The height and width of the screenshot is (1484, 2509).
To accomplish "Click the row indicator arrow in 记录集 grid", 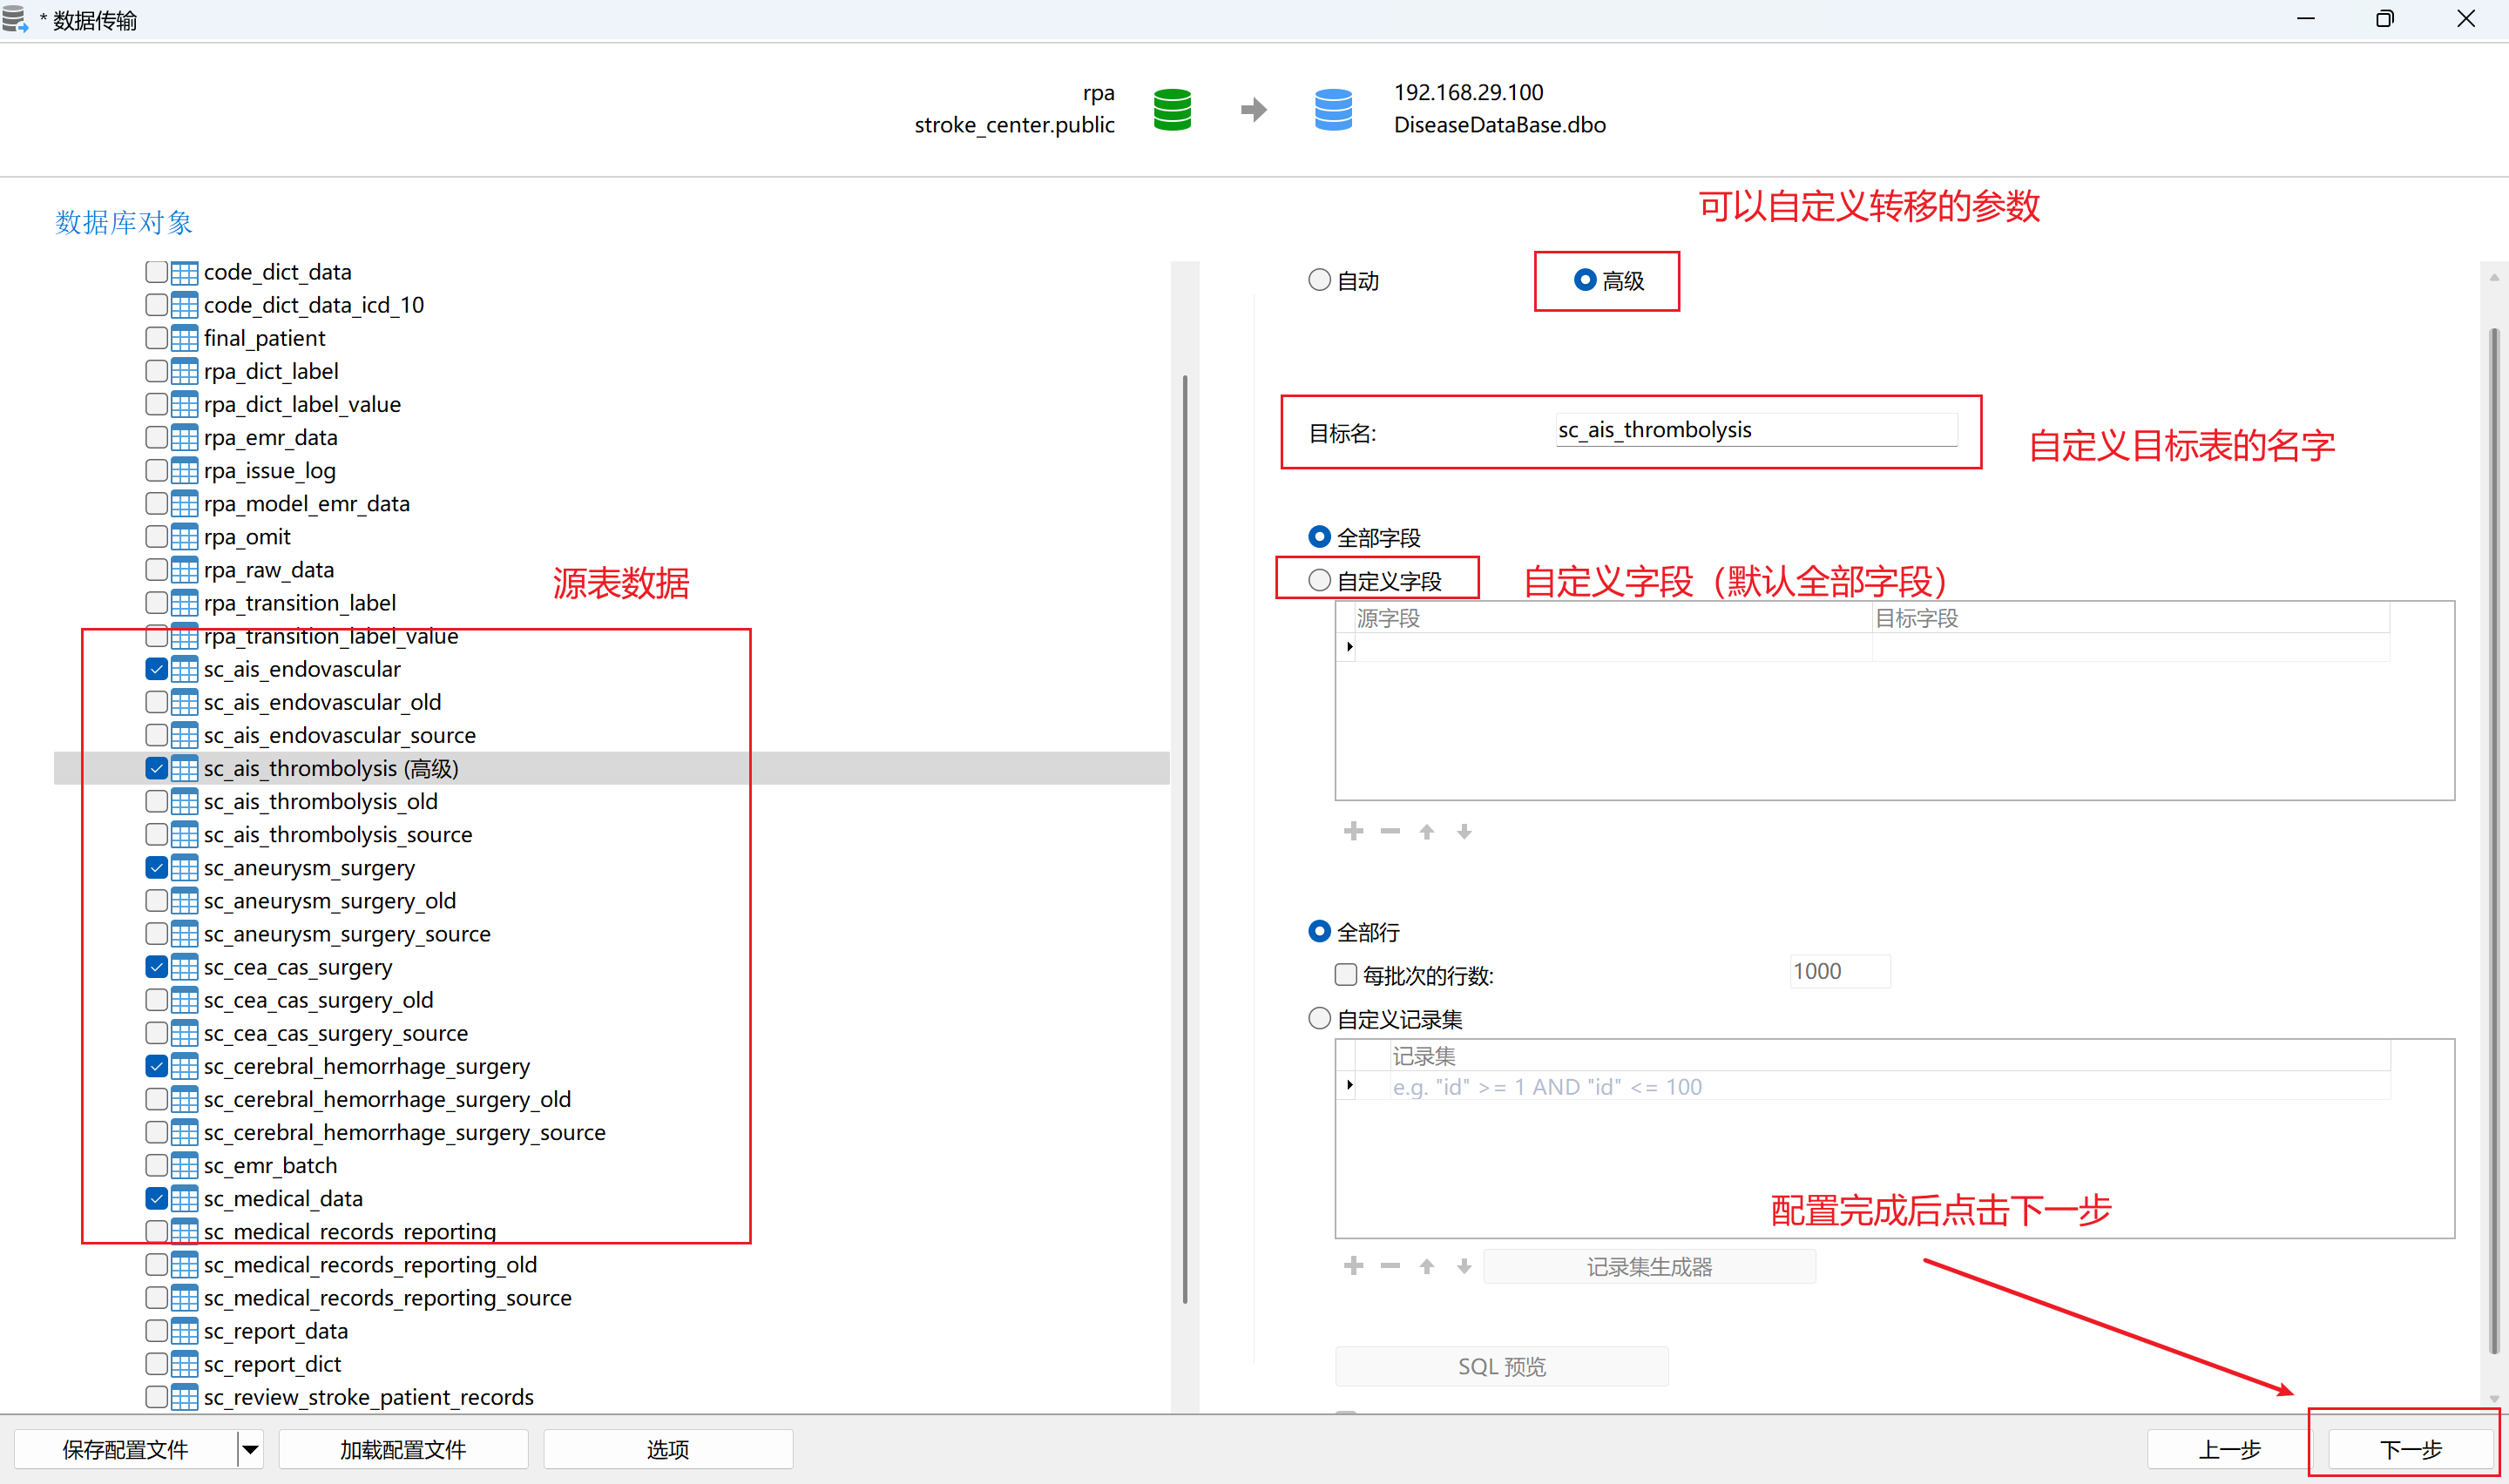I will click(1349, 1085).
